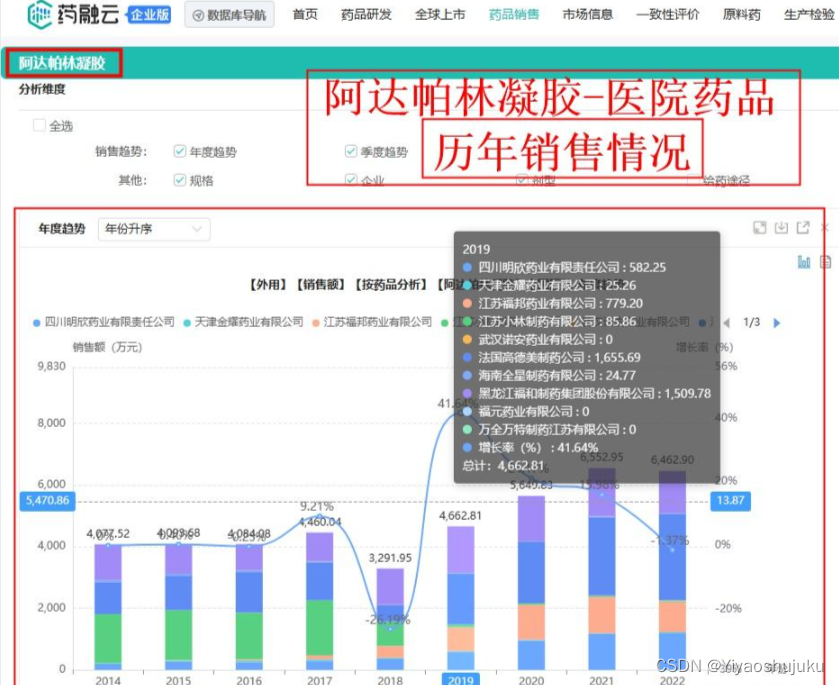839x685 pixels.
Task: Go to previous legend page arrow
Action: 727,323
